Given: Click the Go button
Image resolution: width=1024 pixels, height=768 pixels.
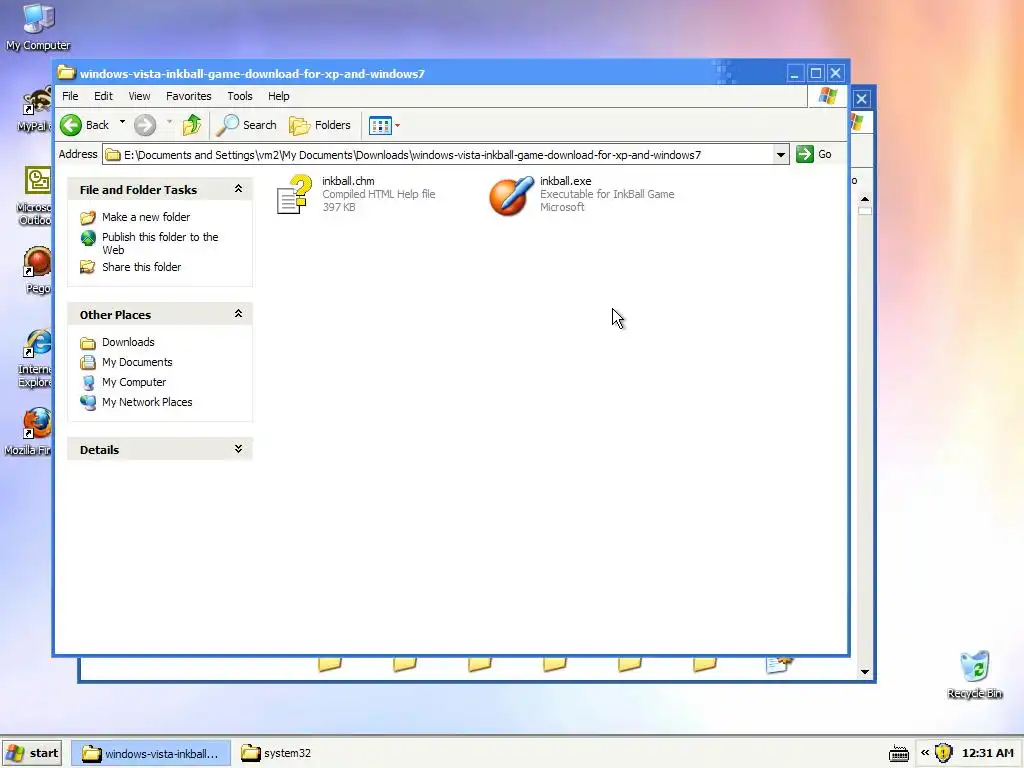Looking at the screenshot, I should tap(814, 154).
